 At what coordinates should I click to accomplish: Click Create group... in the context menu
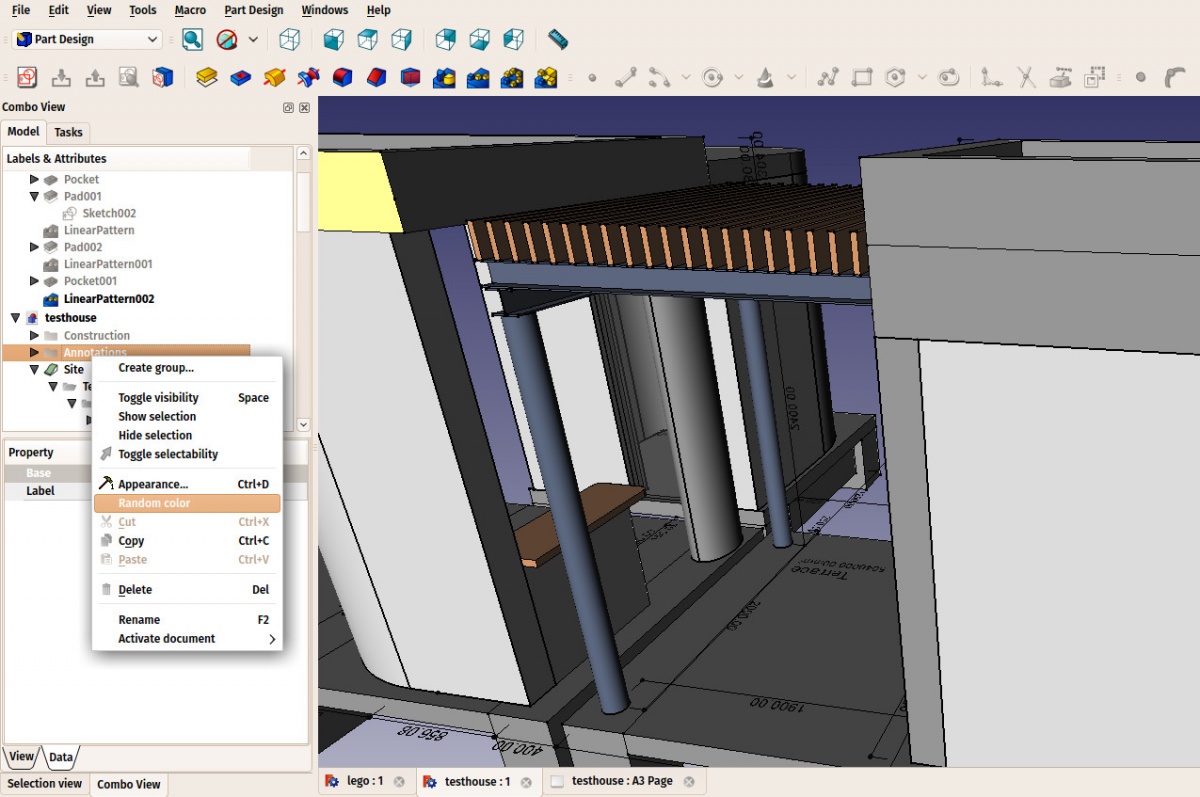pyautogui.click(x=156, y=368)
